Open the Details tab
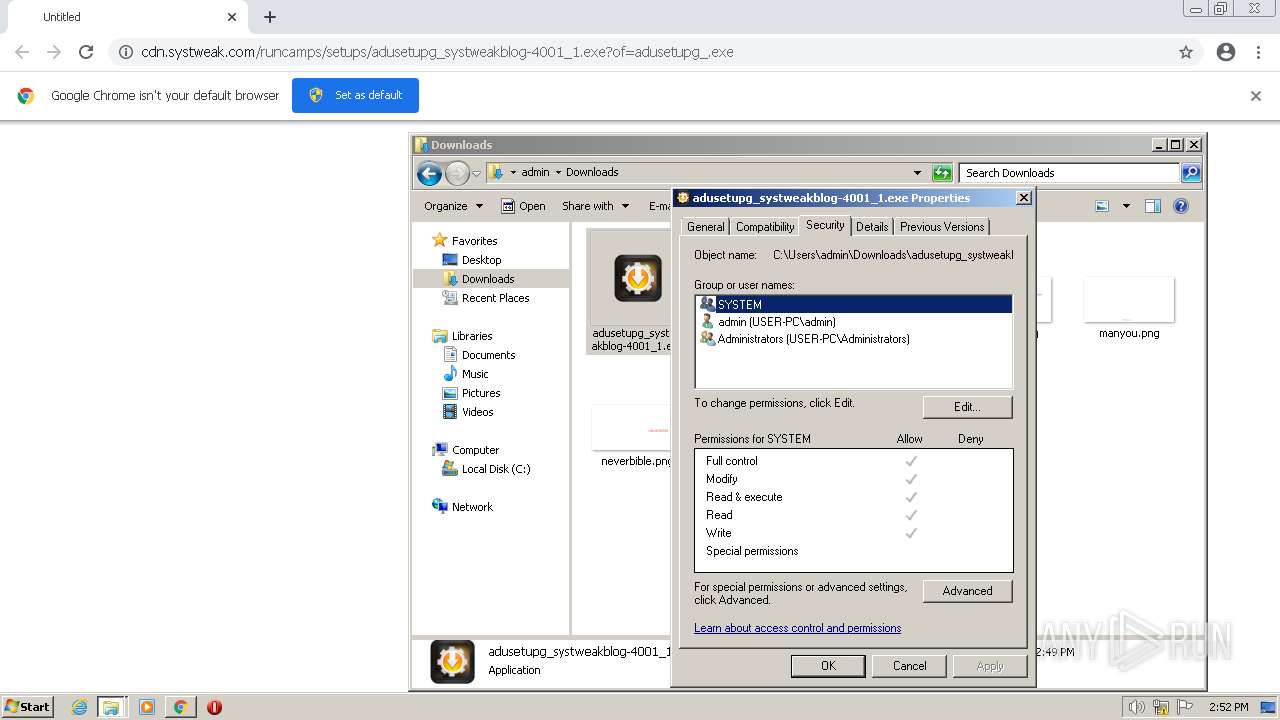1280x720 pixels. [872, 227]
